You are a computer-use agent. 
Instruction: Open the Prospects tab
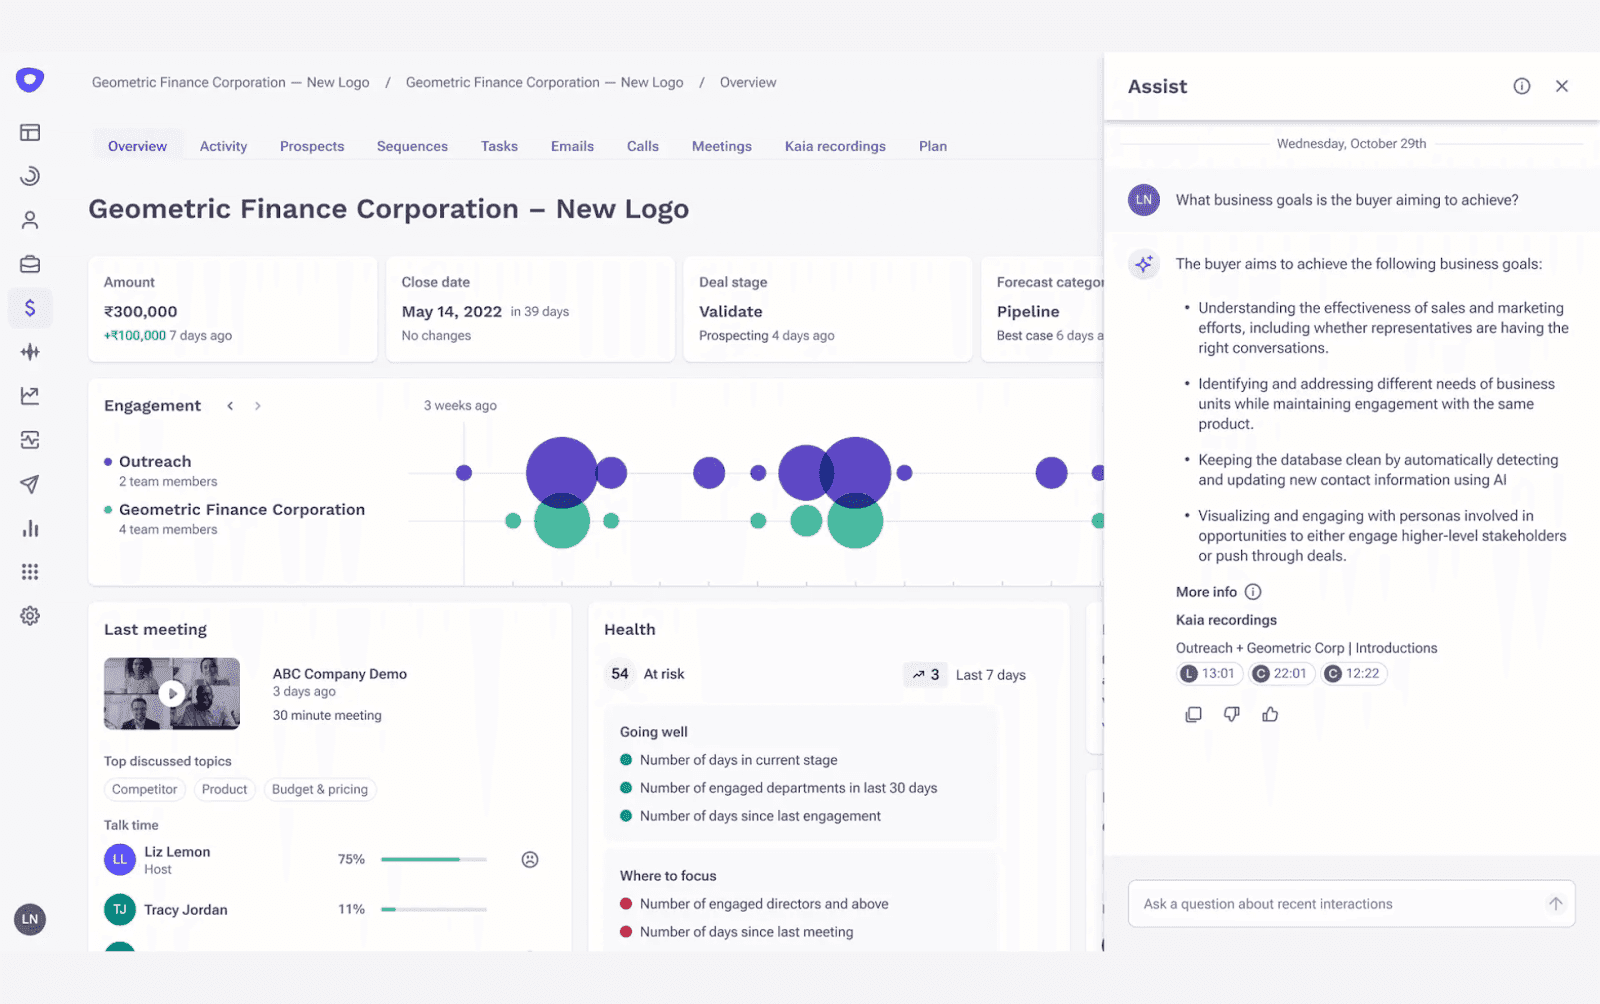pos(312,146)
